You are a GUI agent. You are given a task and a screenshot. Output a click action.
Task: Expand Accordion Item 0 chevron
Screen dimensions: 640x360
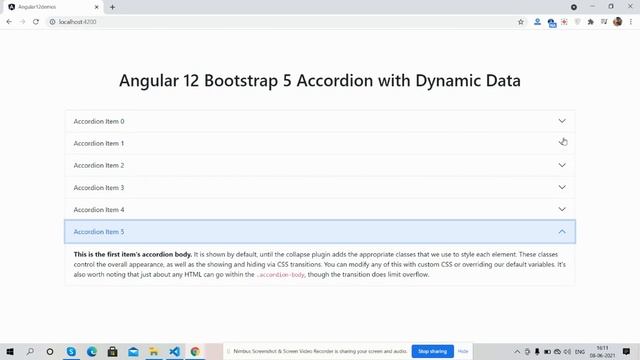pos(562,121)
